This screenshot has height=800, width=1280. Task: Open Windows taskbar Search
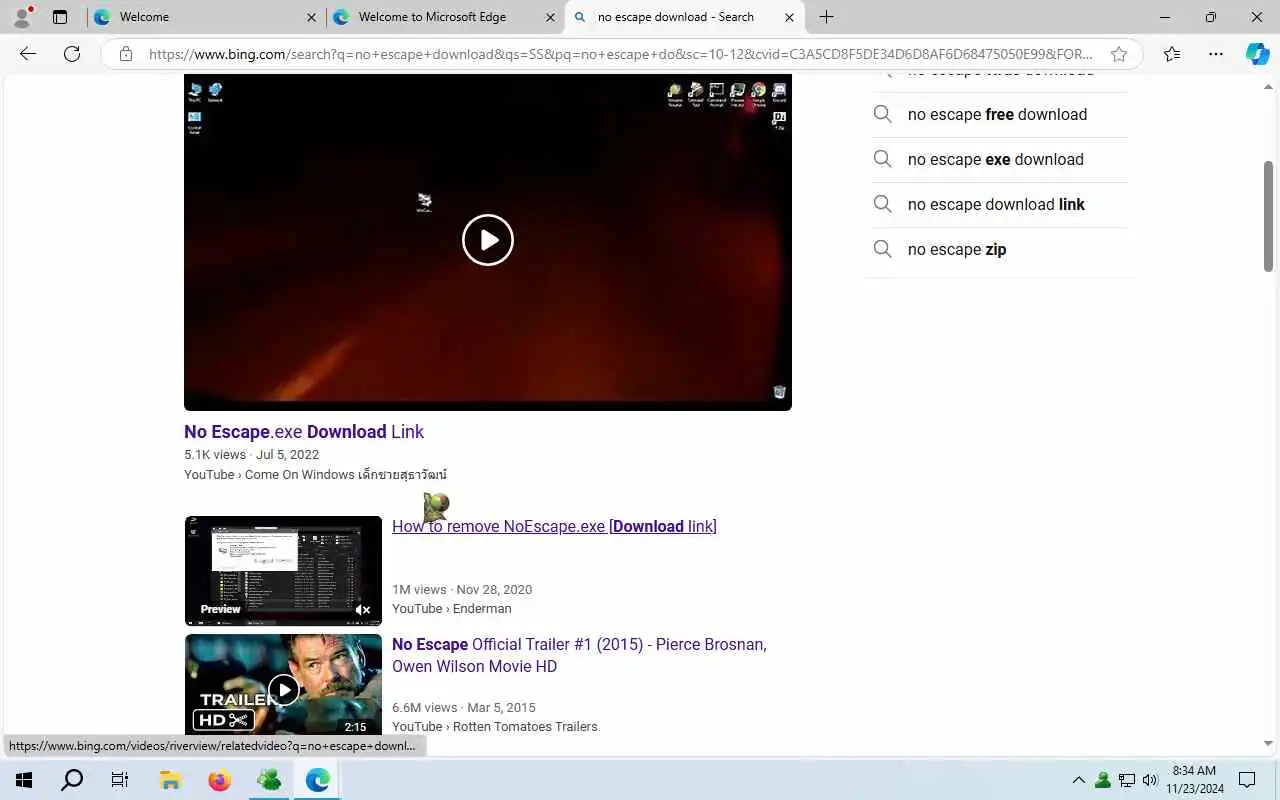pos(72,780)
